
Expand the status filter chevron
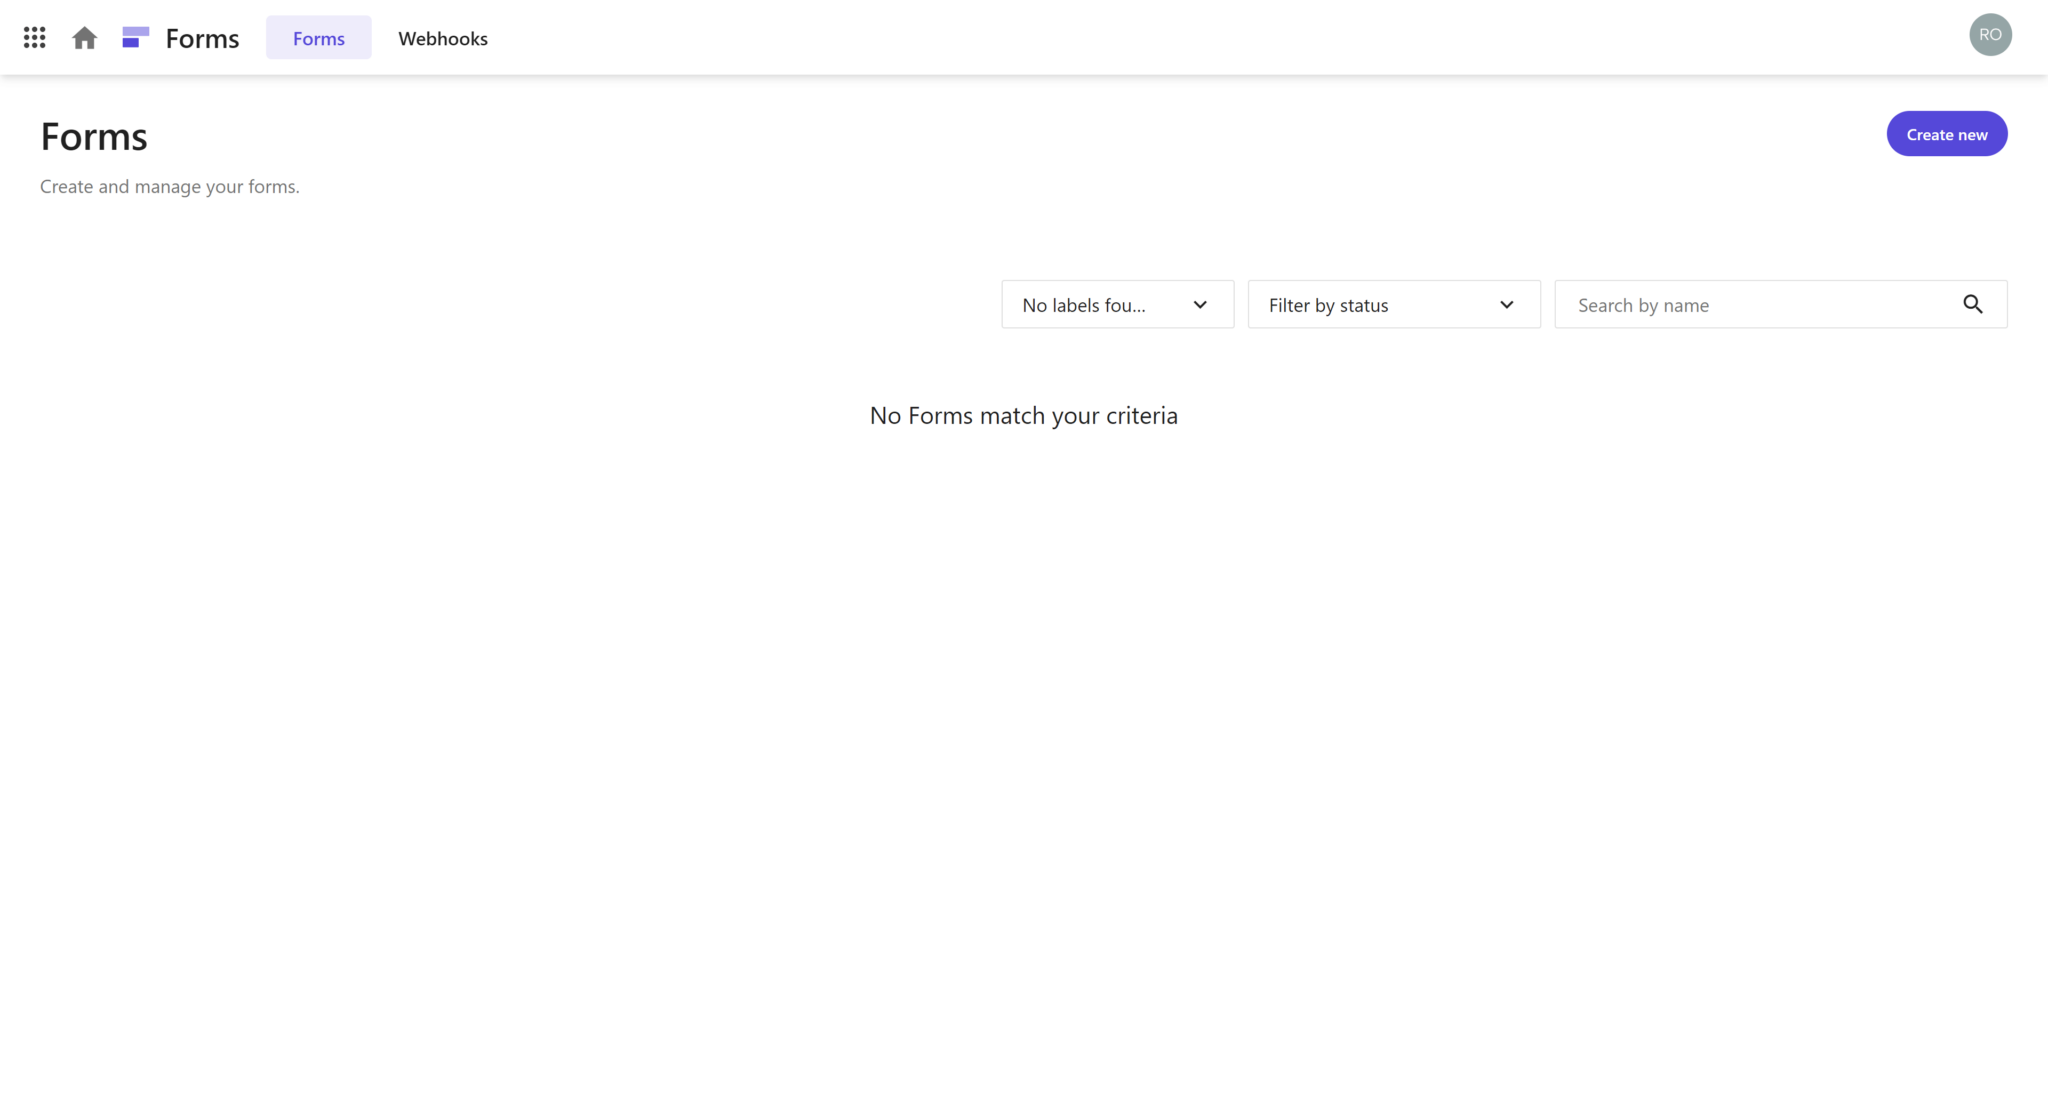1505,304
